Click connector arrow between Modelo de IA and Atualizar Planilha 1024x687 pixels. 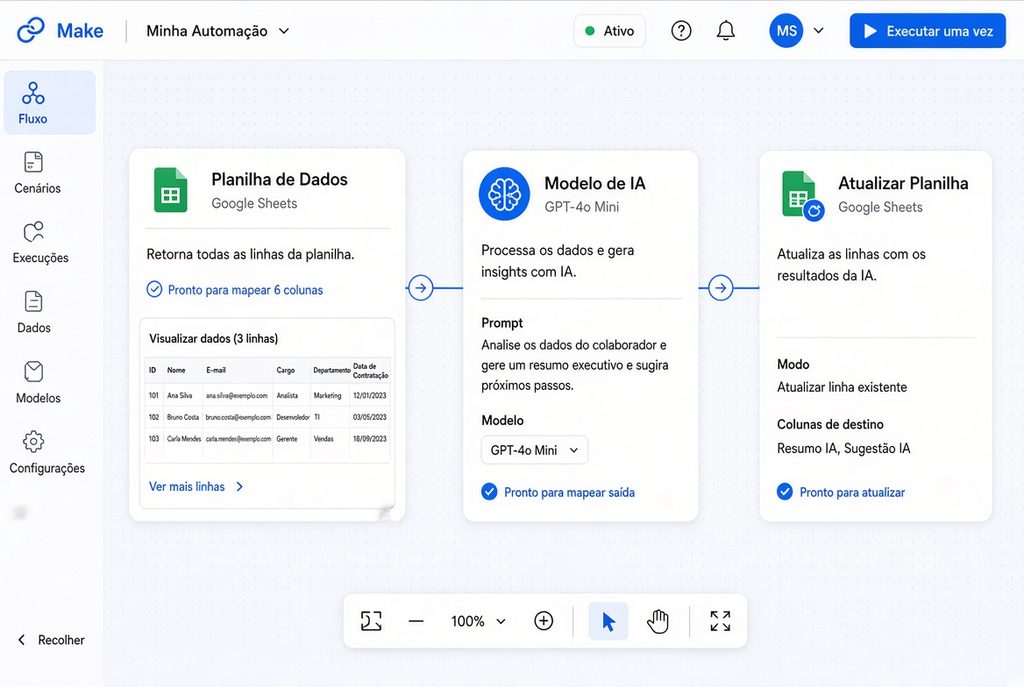(720, 287)
